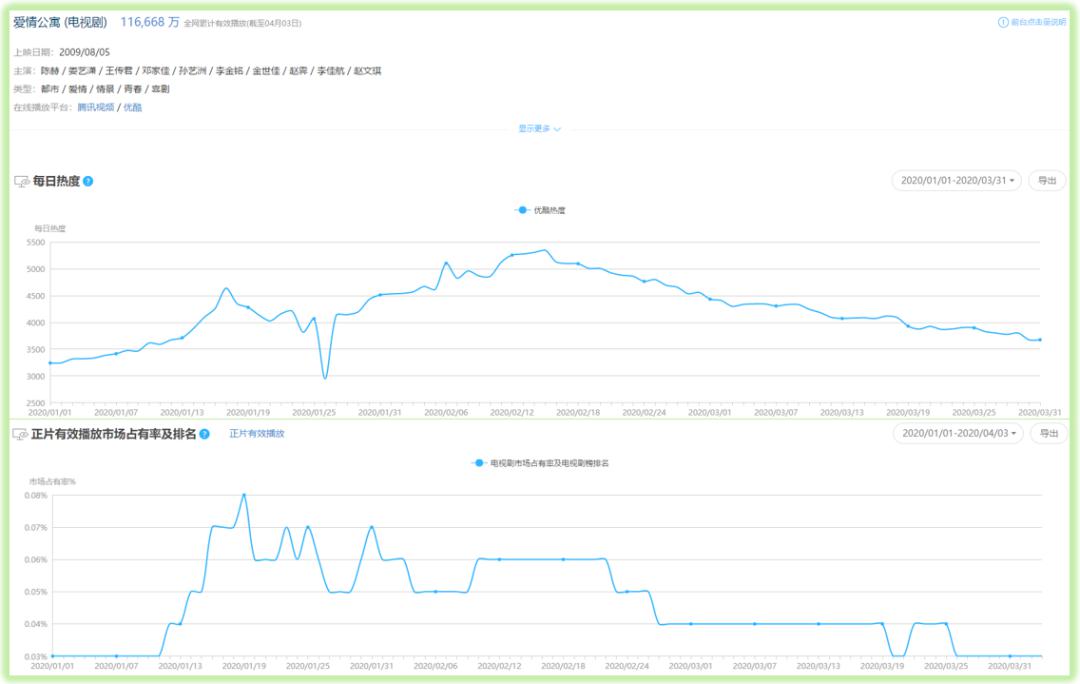Click the 爱情公寓 (电视剧) title
This screenshot has height=684, width=1080.
click(x=61, y=22)
